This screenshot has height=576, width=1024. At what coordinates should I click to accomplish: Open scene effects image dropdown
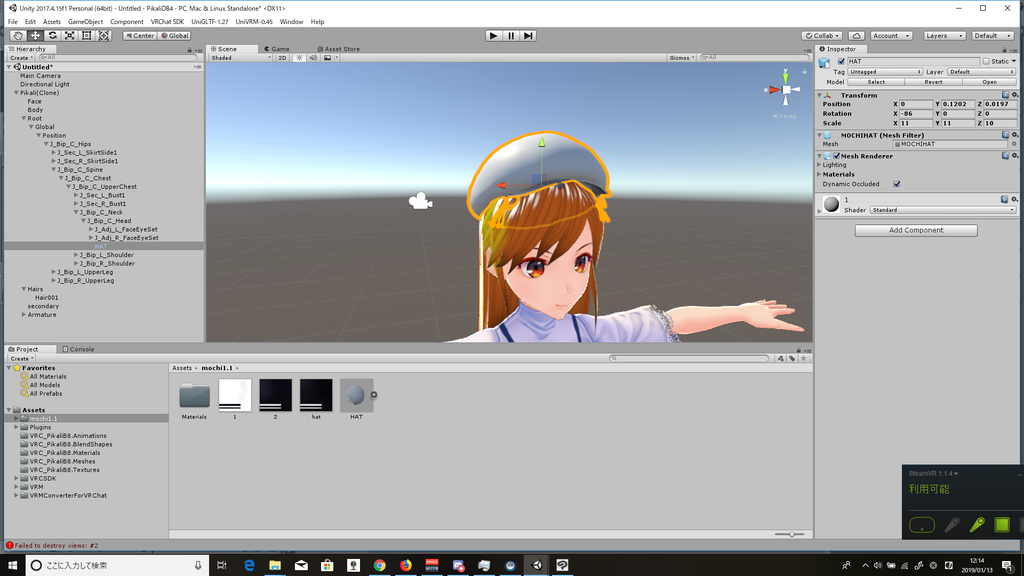pos(330,57)
